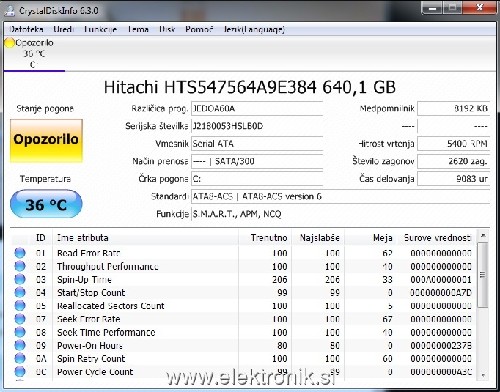Open the Disk menu
This screenshot has height=392, width=500.
pyautogui.click(x=167, y=29)
